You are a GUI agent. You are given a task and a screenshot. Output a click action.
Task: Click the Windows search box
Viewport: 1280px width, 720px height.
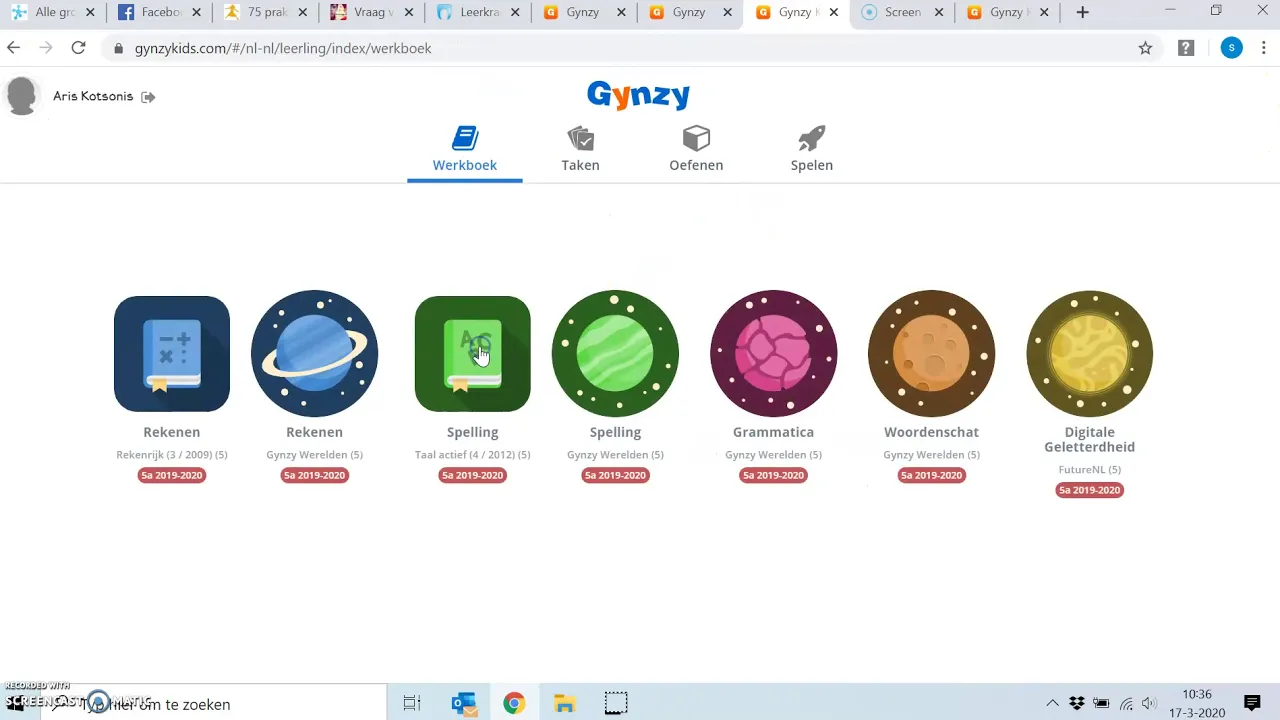[215, 704]
